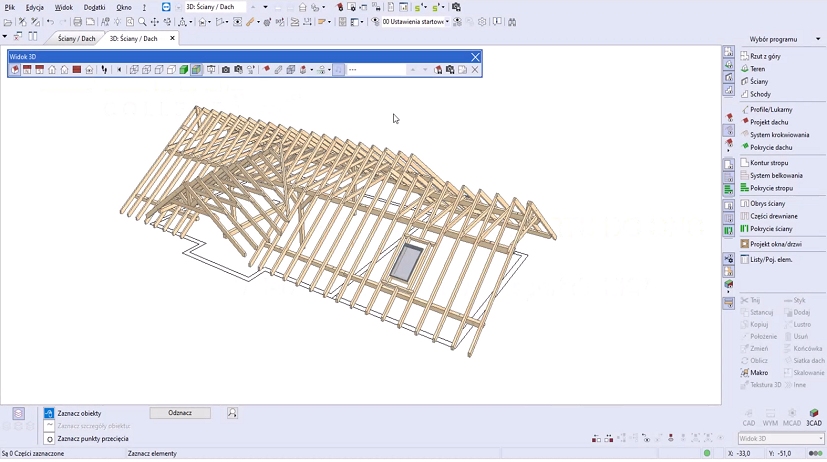
Task: Switch to the Ściany / Dach tab
Action: (x=76, y=39)
